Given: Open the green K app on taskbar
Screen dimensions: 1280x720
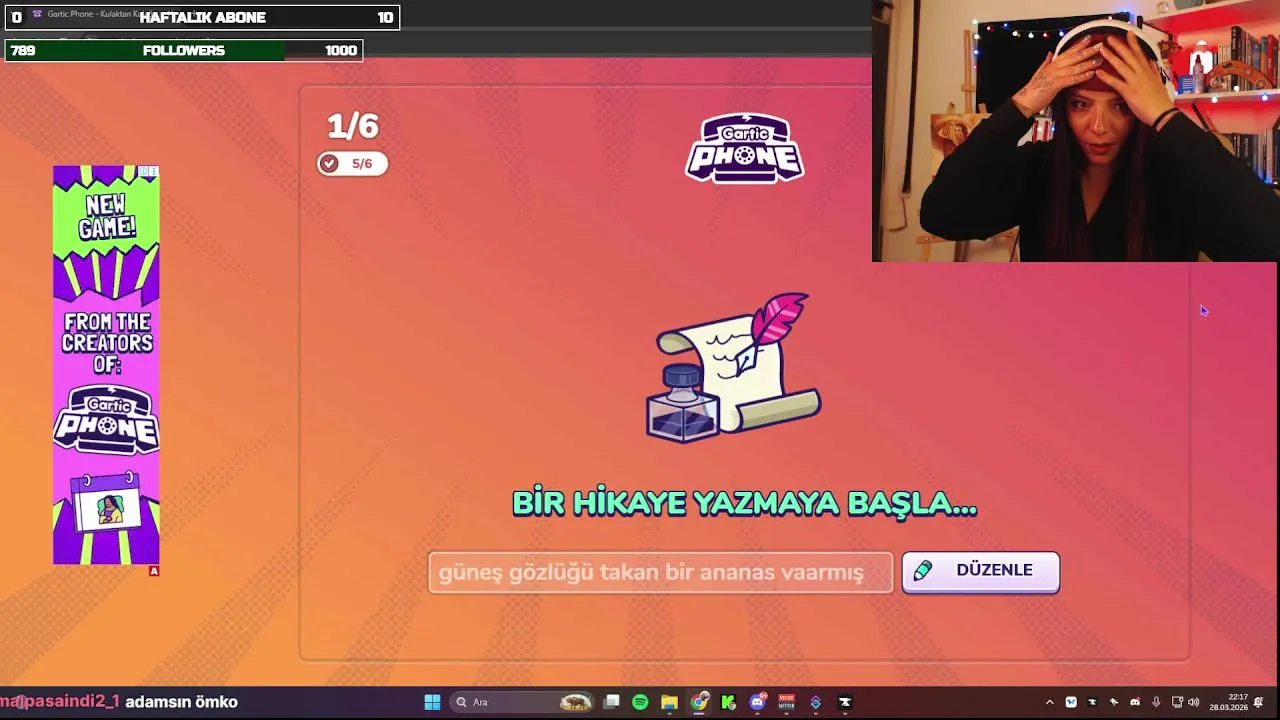Looking at the screenshot, I should coord(728,702).
